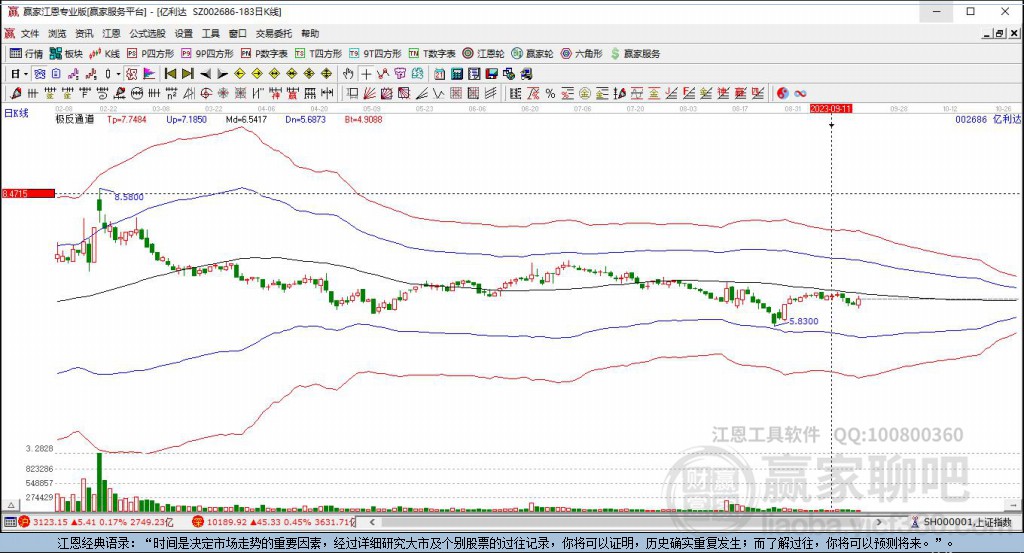1024x553 pixels.
Task: Expand the 0 offset dropdown arrow
Action: (118, 74)
